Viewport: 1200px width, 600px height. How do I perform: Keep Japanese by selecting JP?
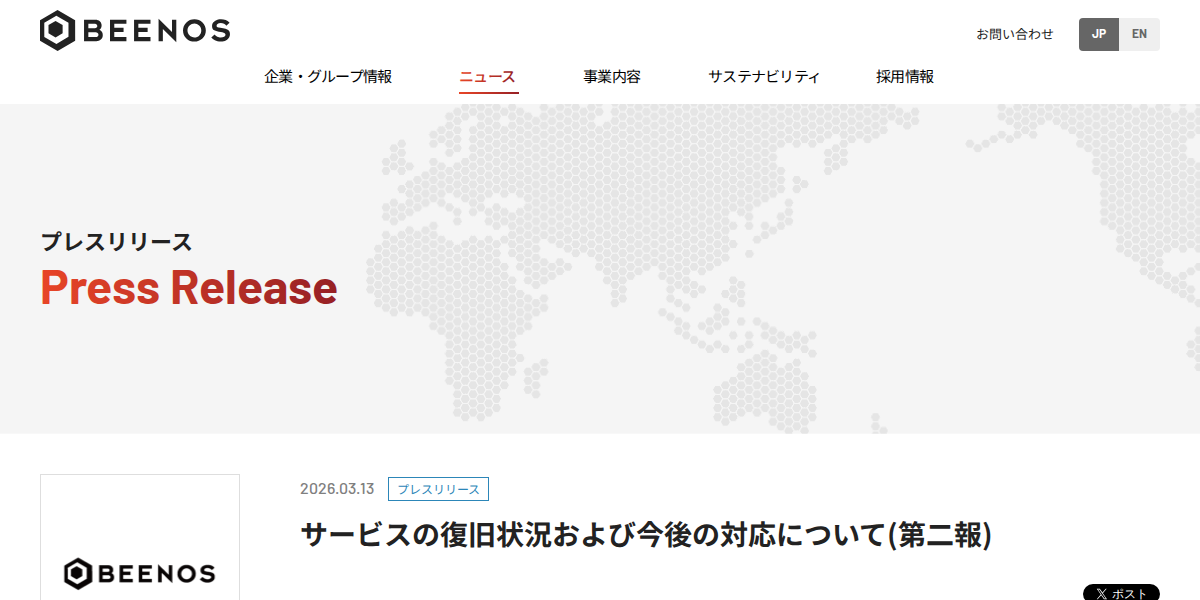coord(1099,33)
